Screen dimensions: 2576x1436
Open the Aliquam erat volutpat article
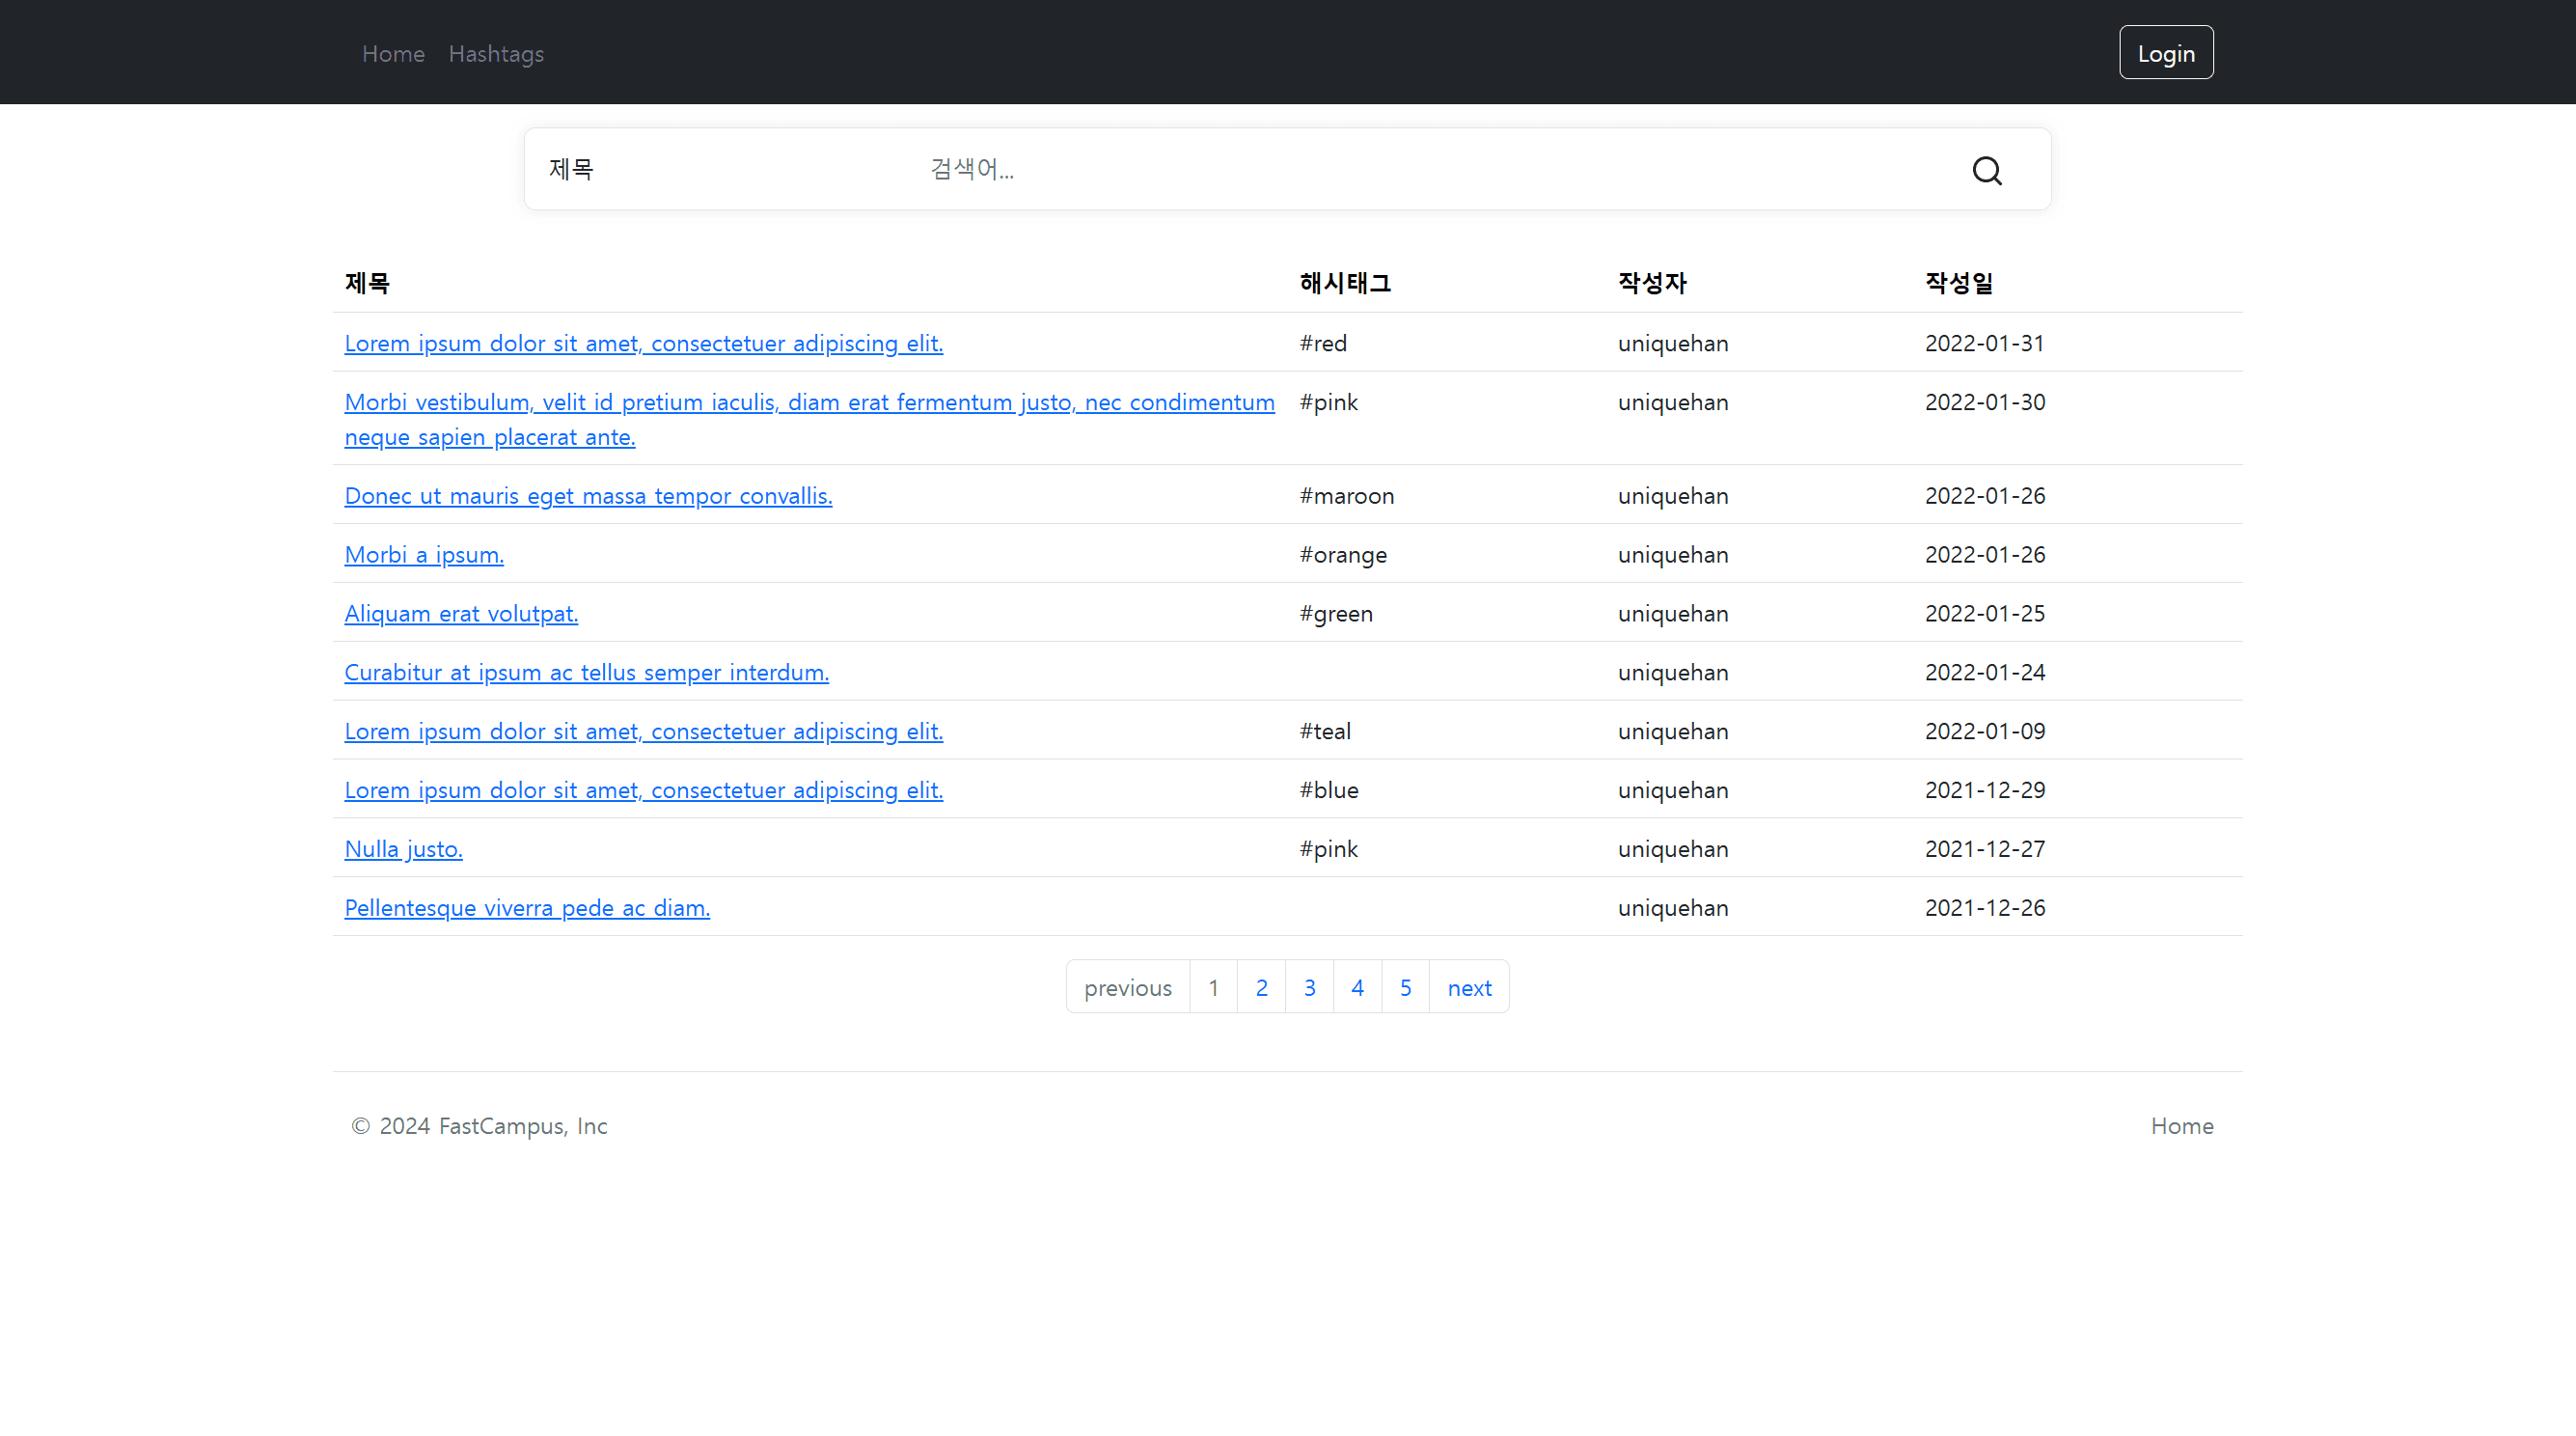[x=461, y=614]
